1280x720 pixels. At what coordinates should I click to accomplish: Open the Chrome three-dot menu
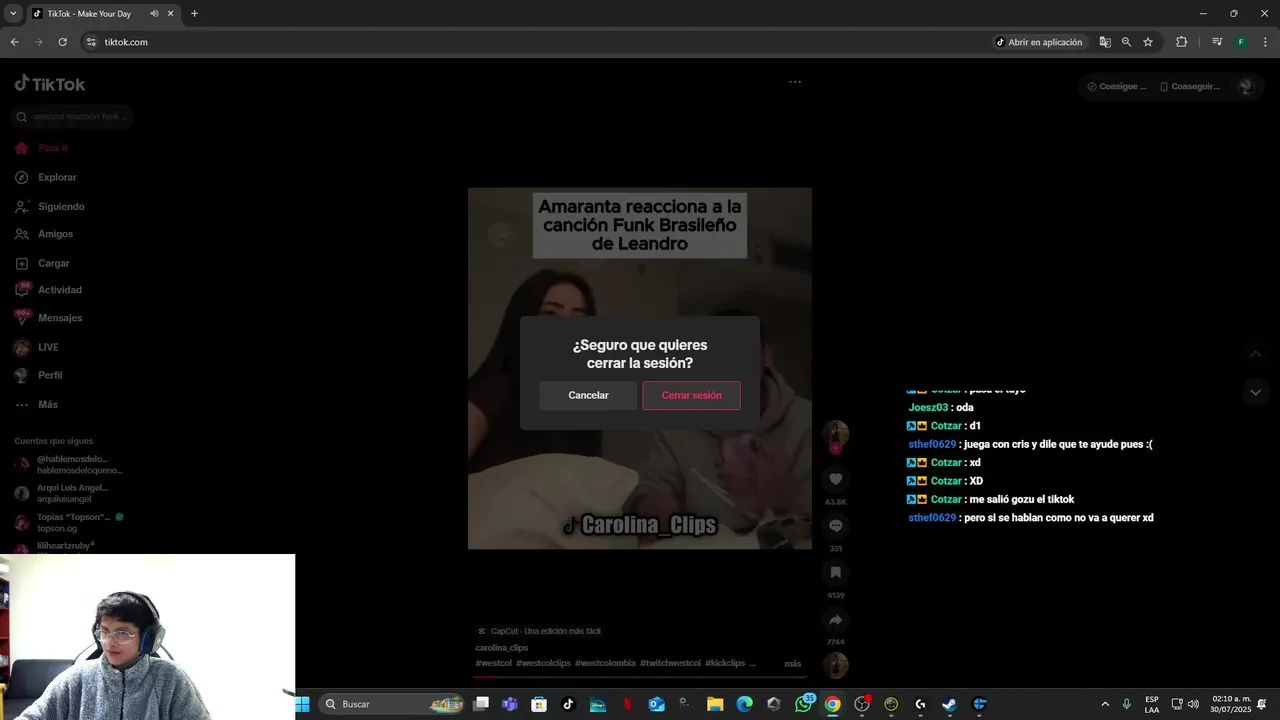[x=1266, y=42]
